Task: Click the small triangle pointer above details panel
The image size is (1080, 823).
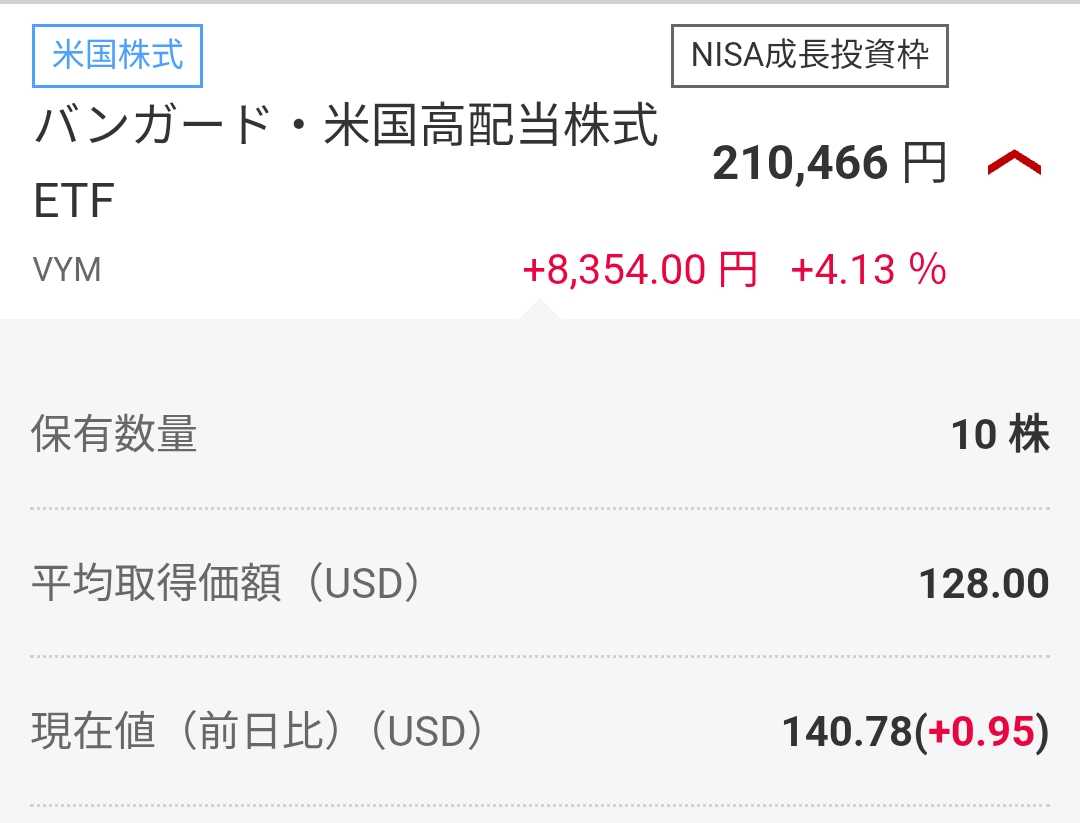Action: point(540,310)
